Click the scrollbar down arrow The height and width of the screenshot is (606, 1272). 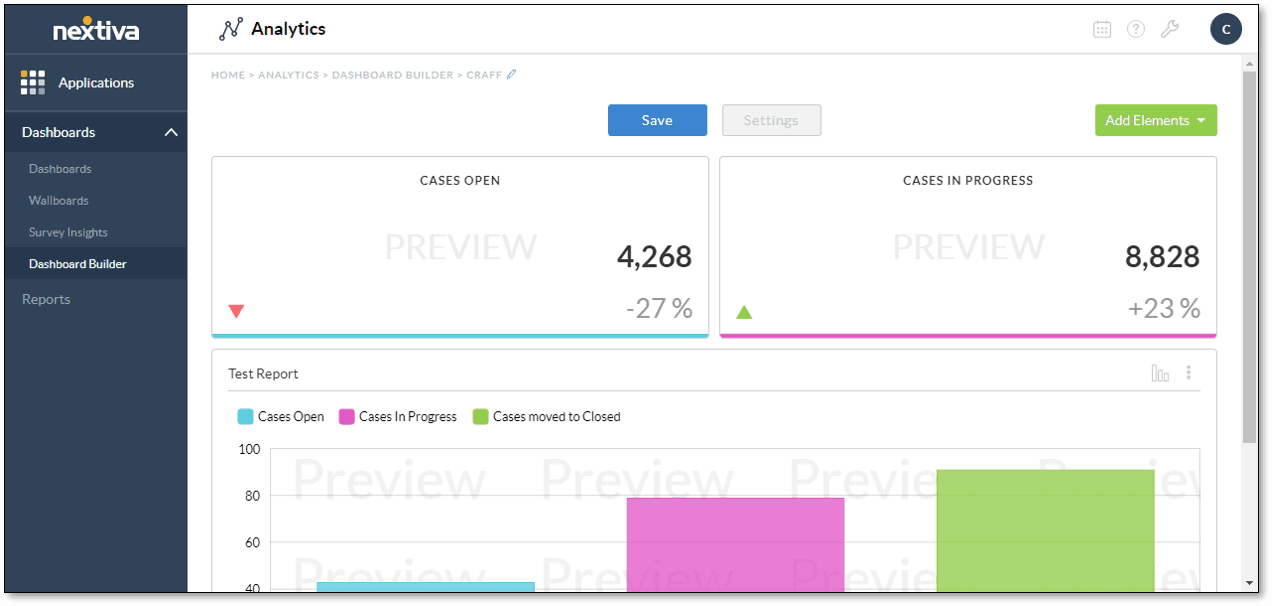click(x=1249, y=583)
